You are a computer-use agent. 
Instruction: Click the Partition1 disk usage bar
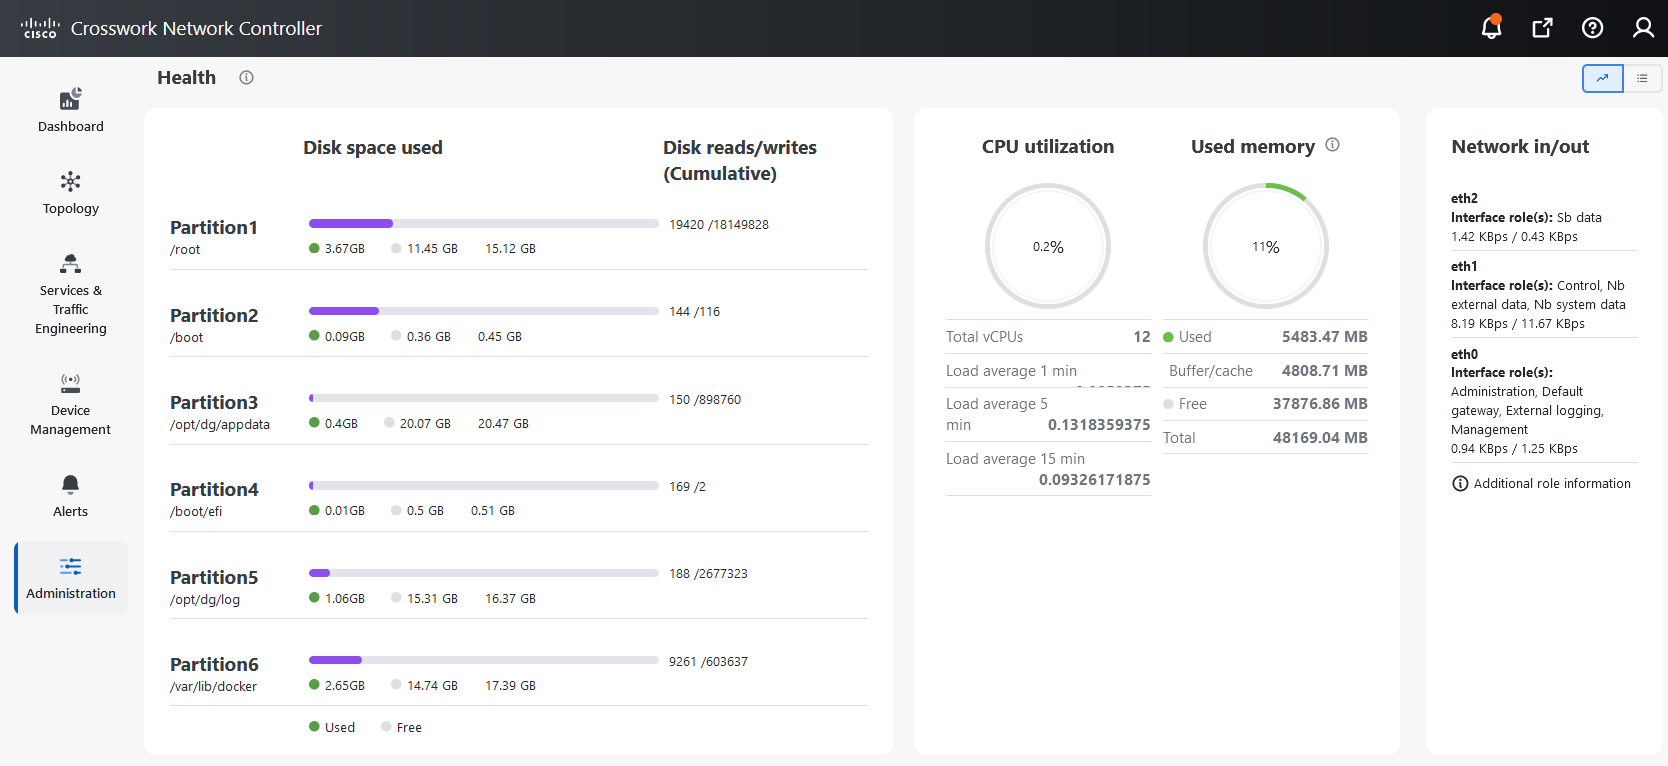pyautogui.click(x=484, y=223)
